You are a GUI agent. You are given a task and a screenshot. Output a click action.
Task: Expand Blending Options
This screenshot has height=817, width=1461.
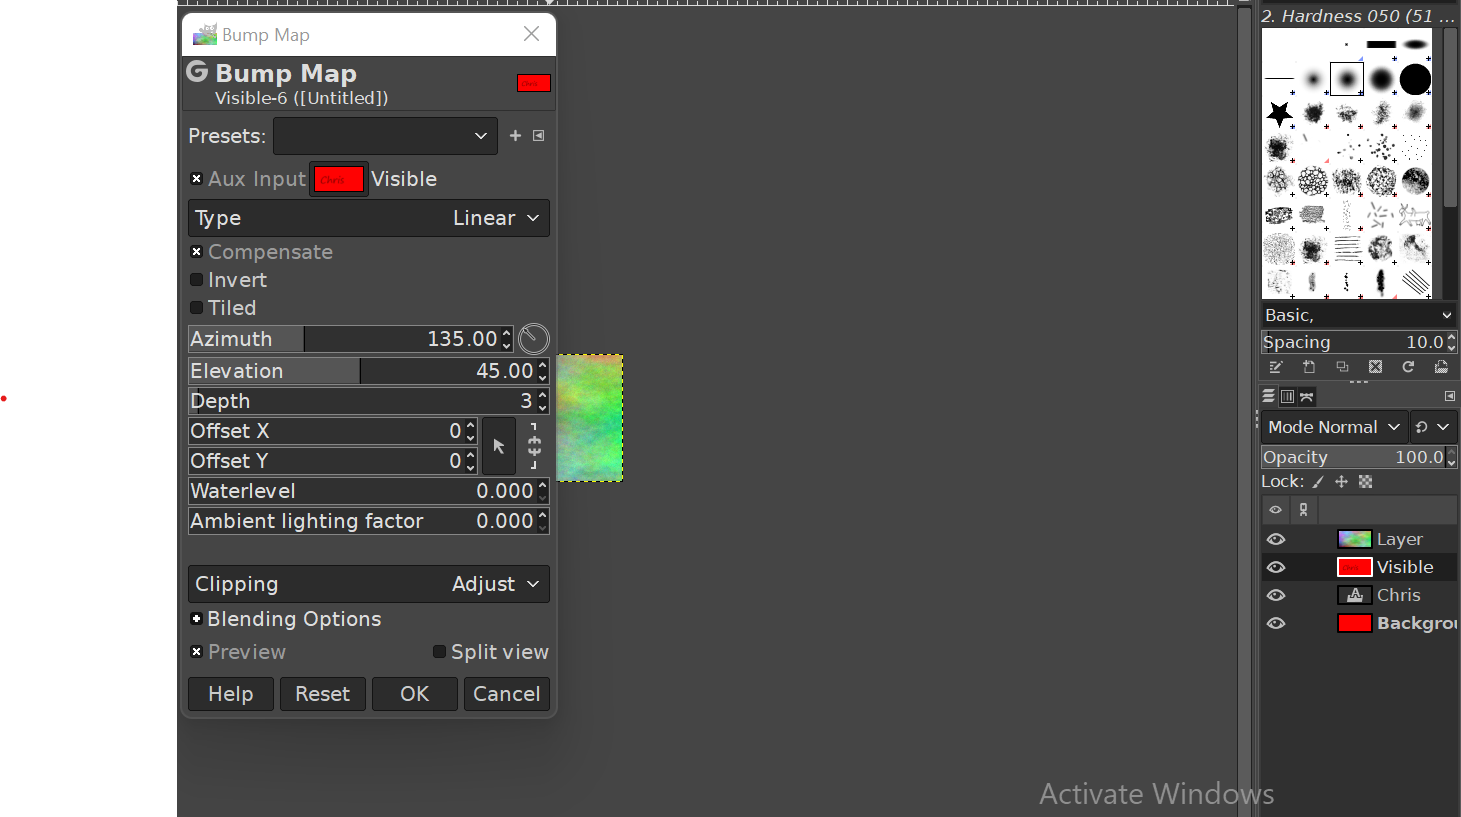pos(196,619)
